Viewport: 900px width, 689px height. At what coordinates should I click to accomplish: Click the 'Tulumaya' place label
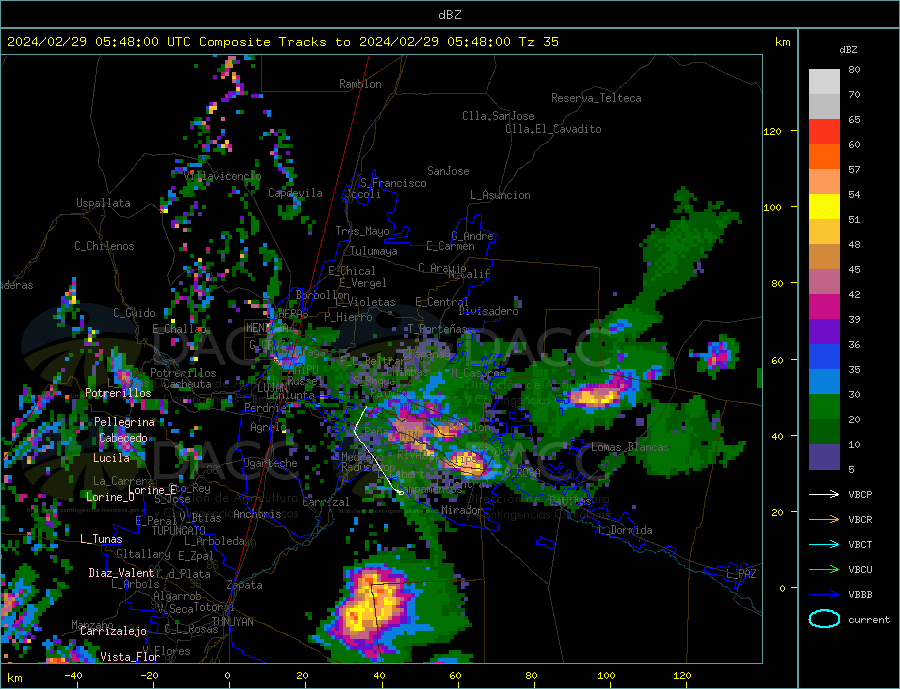coord(374,251)
